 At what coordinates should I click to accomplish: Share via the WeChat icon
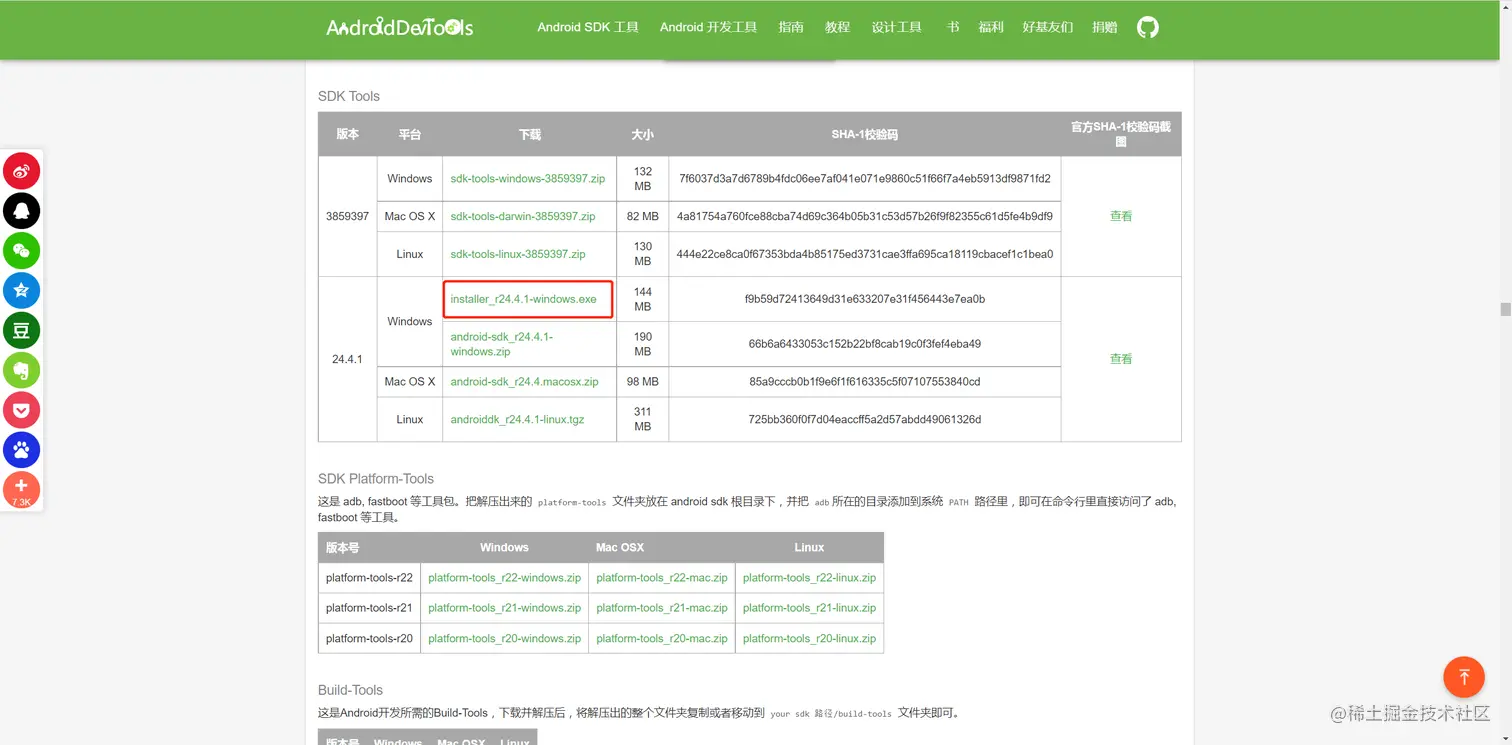21,251
